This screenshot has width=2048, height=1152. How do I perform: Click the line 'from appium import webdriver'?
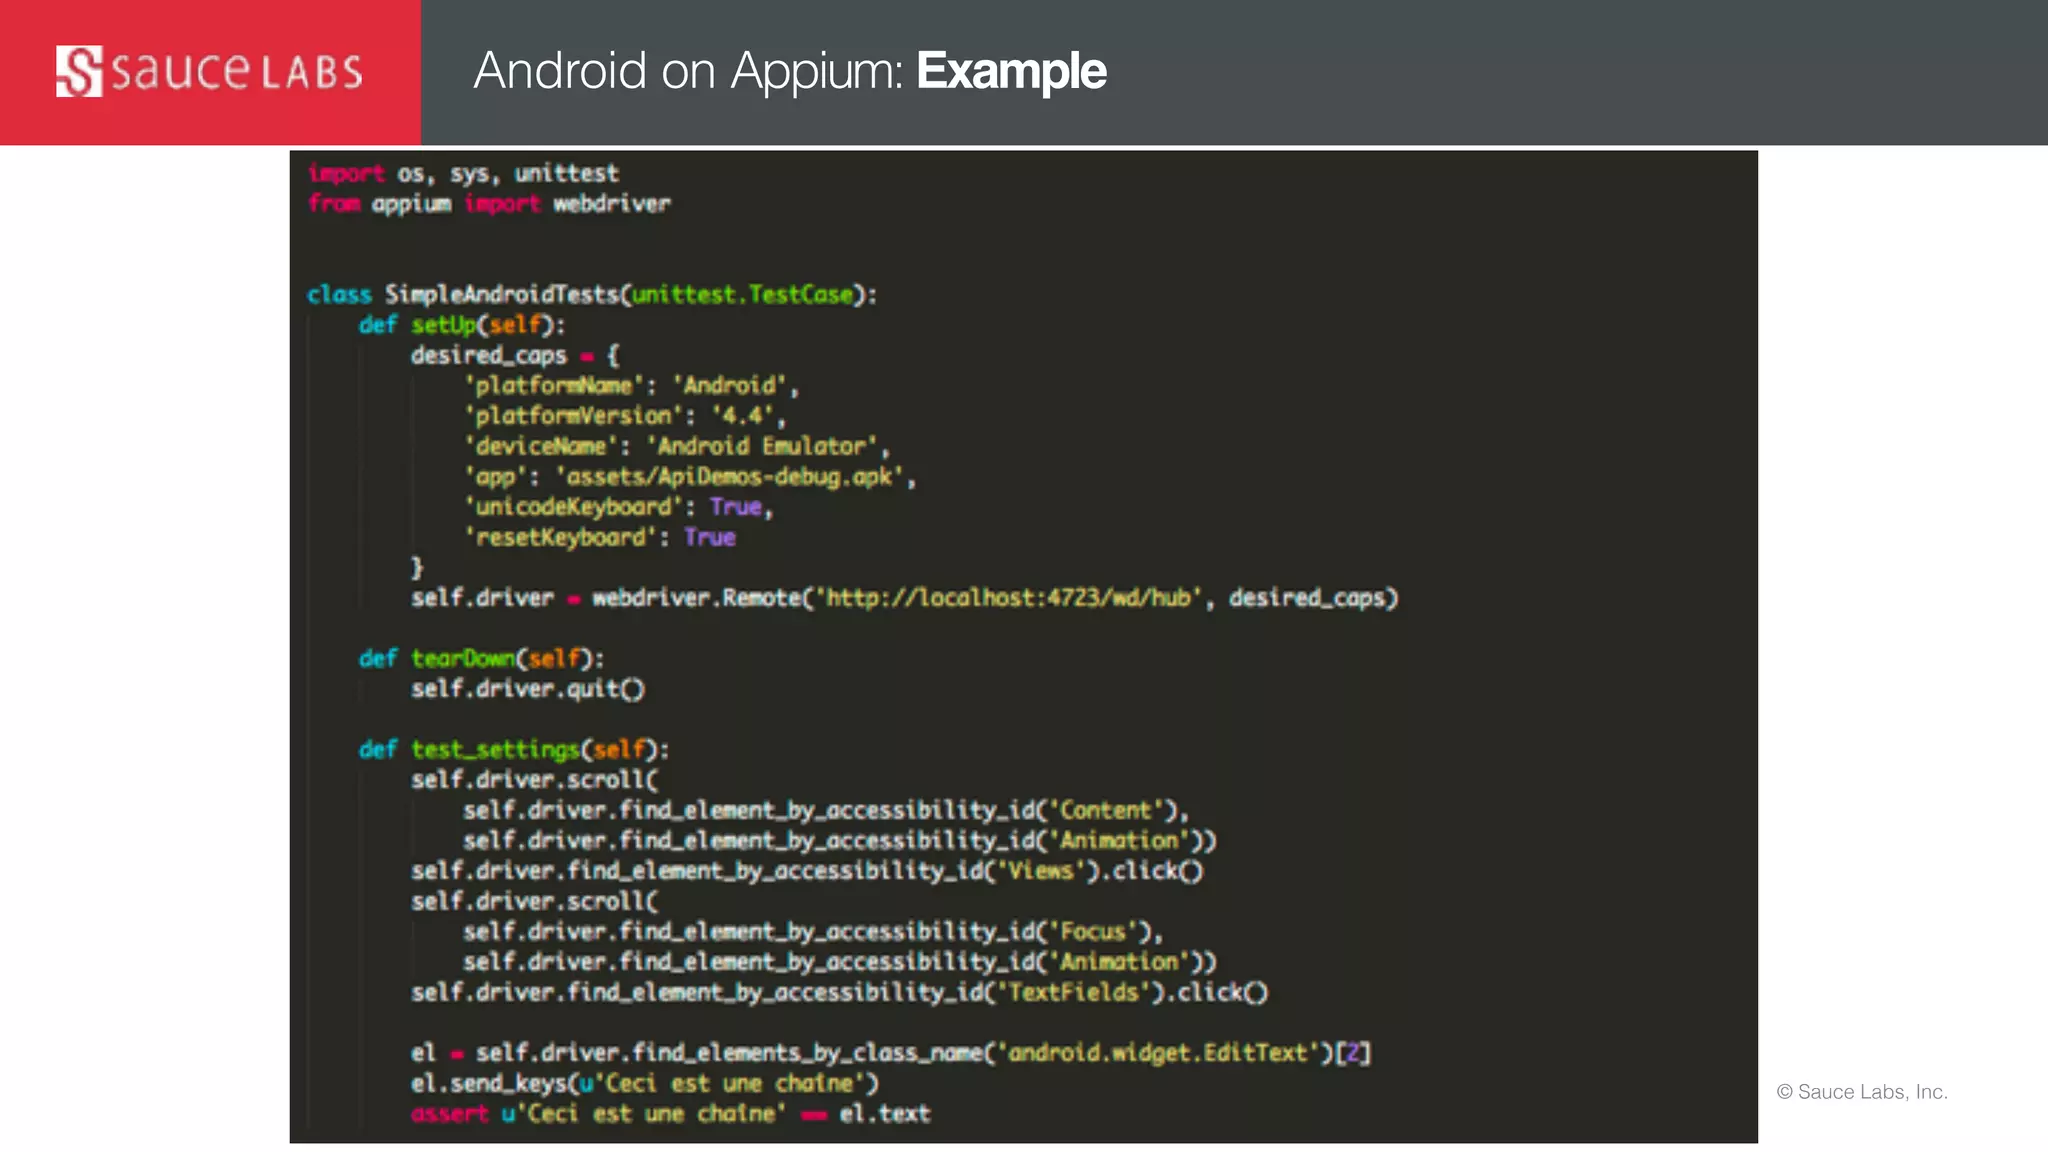(489, 204)
